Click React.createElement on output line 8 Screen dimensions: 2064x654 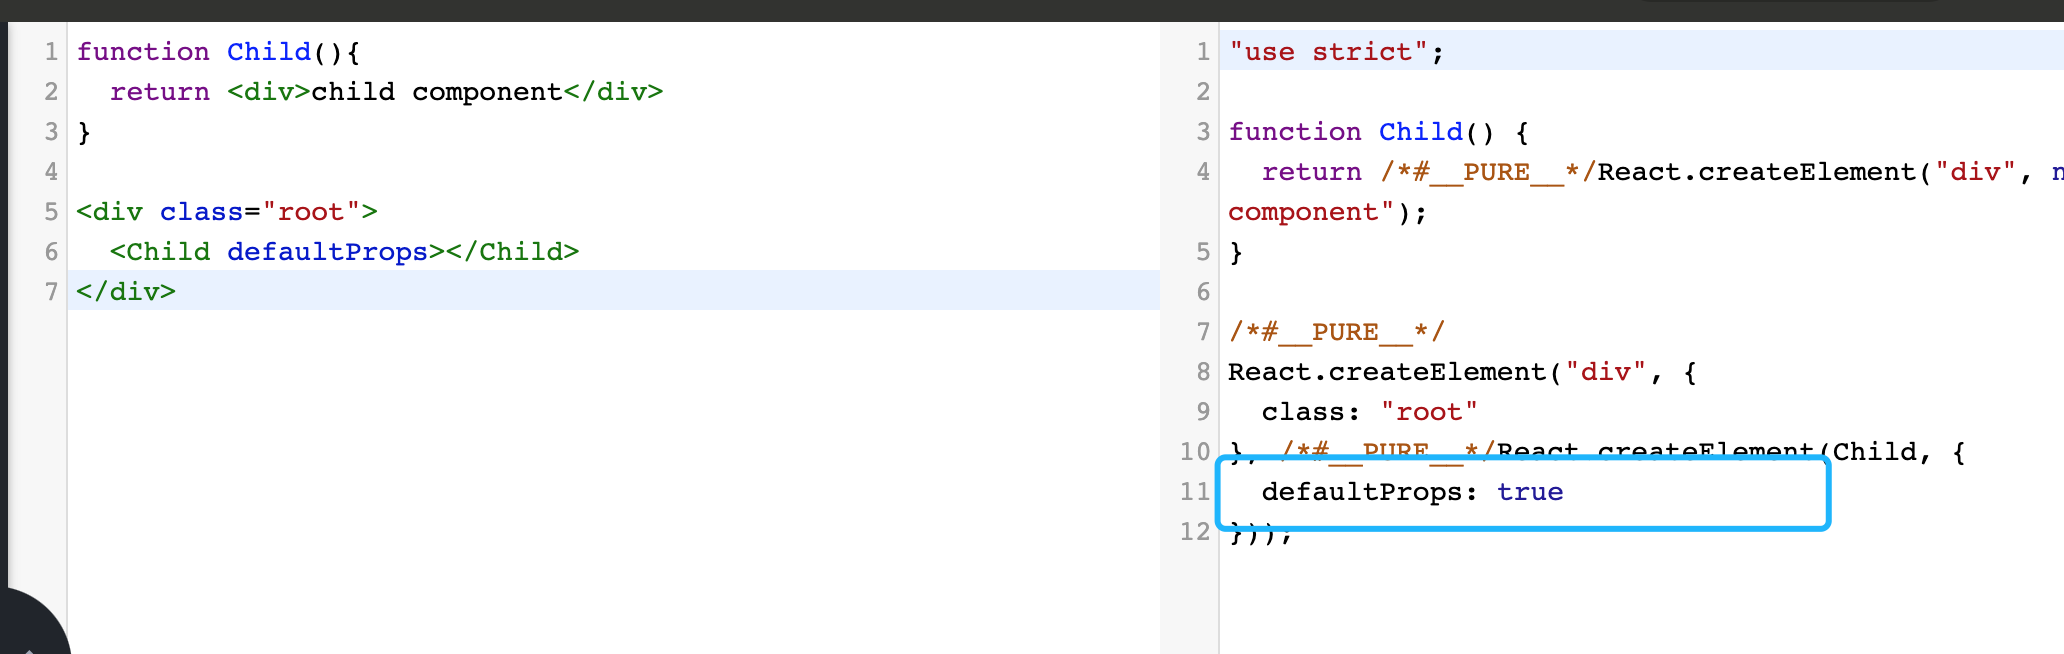click(x=1387, y=372)
